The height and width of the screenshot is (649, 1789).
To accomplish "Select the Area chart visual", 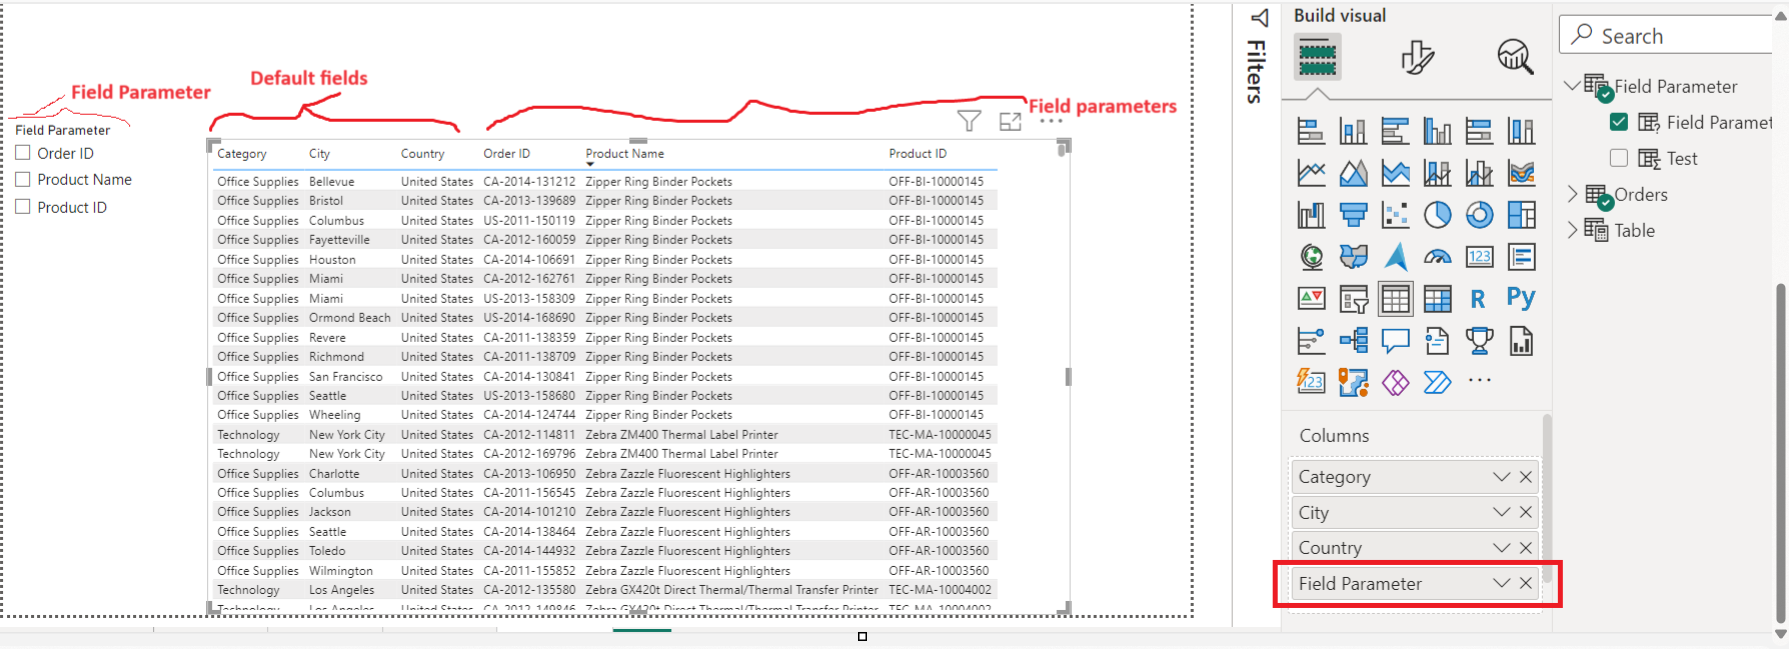I will 1353,173.
